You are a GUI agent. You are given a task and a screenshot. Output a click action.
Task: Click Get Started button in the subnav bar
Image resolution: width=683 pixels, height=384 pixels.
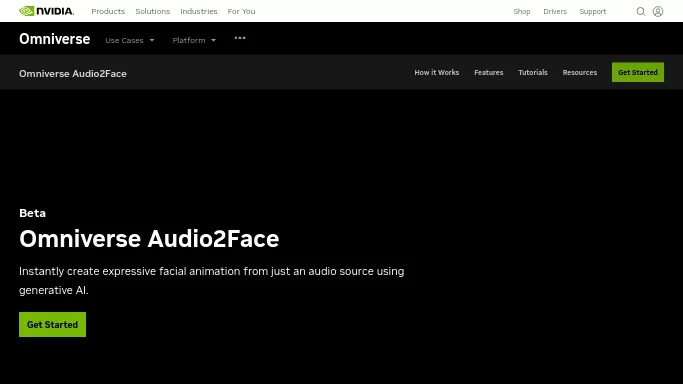pyautogui.click(x=638, y=72)
